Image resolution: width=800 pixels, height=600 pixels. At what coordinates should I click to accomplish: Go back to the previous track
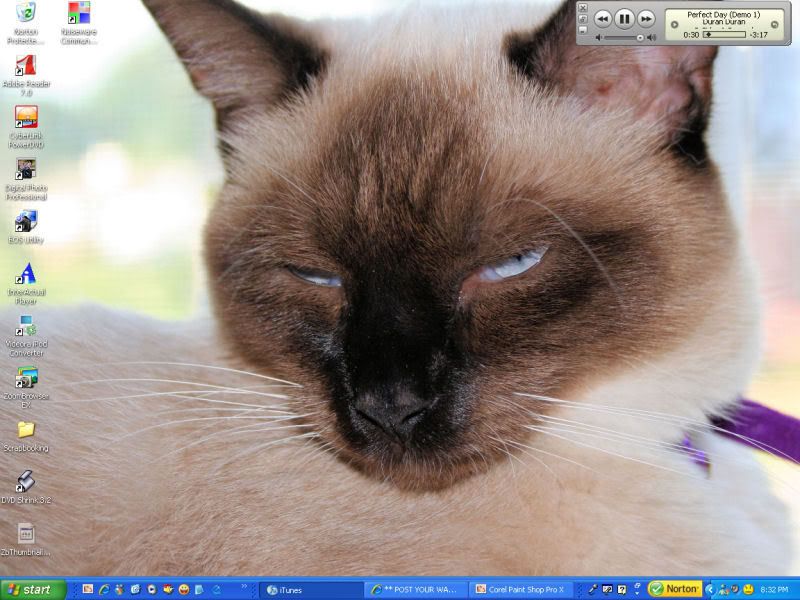tap(604, 17)
